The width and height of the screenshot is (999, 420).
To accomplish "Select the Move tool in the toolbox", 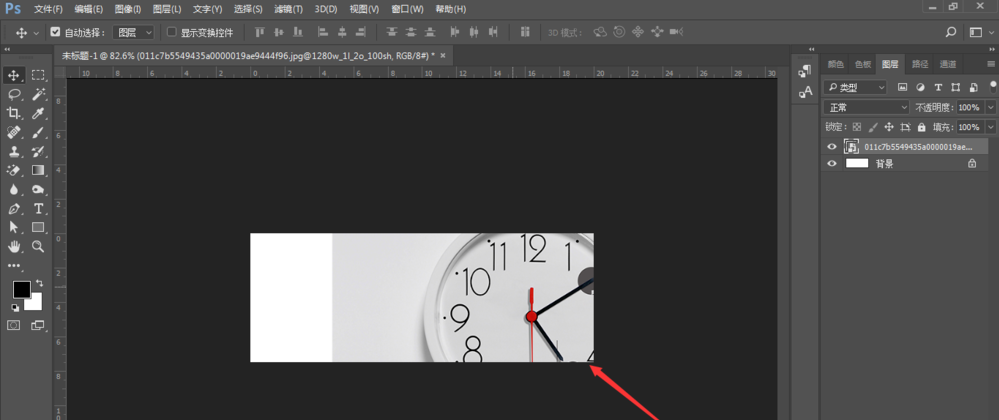I will pyautogui.click(x=13, y=75).
